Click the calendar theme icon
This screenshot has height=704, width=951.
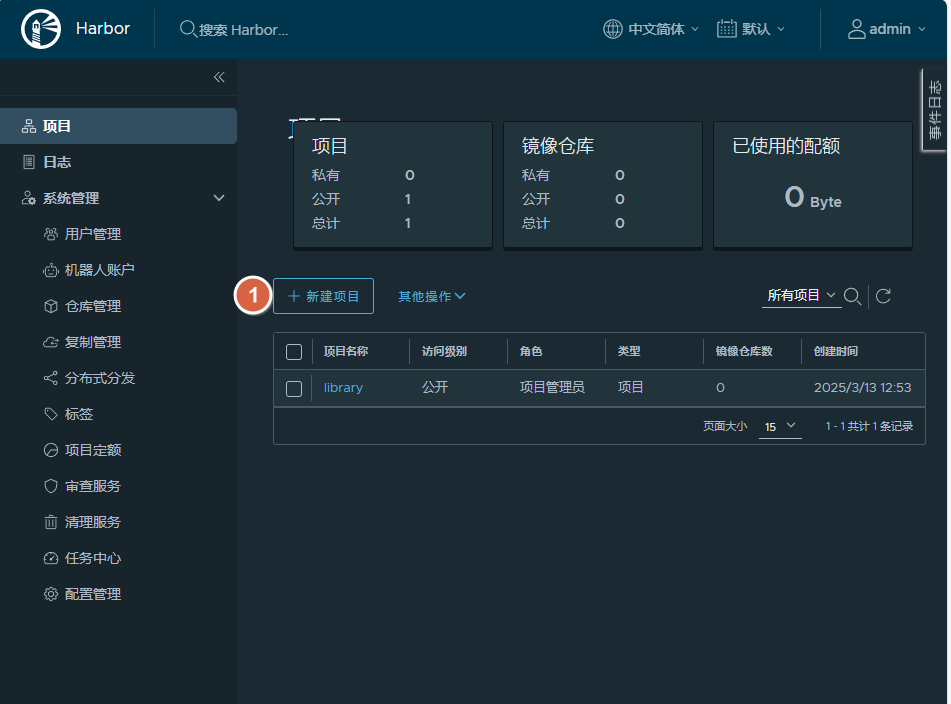coord(727,28)
